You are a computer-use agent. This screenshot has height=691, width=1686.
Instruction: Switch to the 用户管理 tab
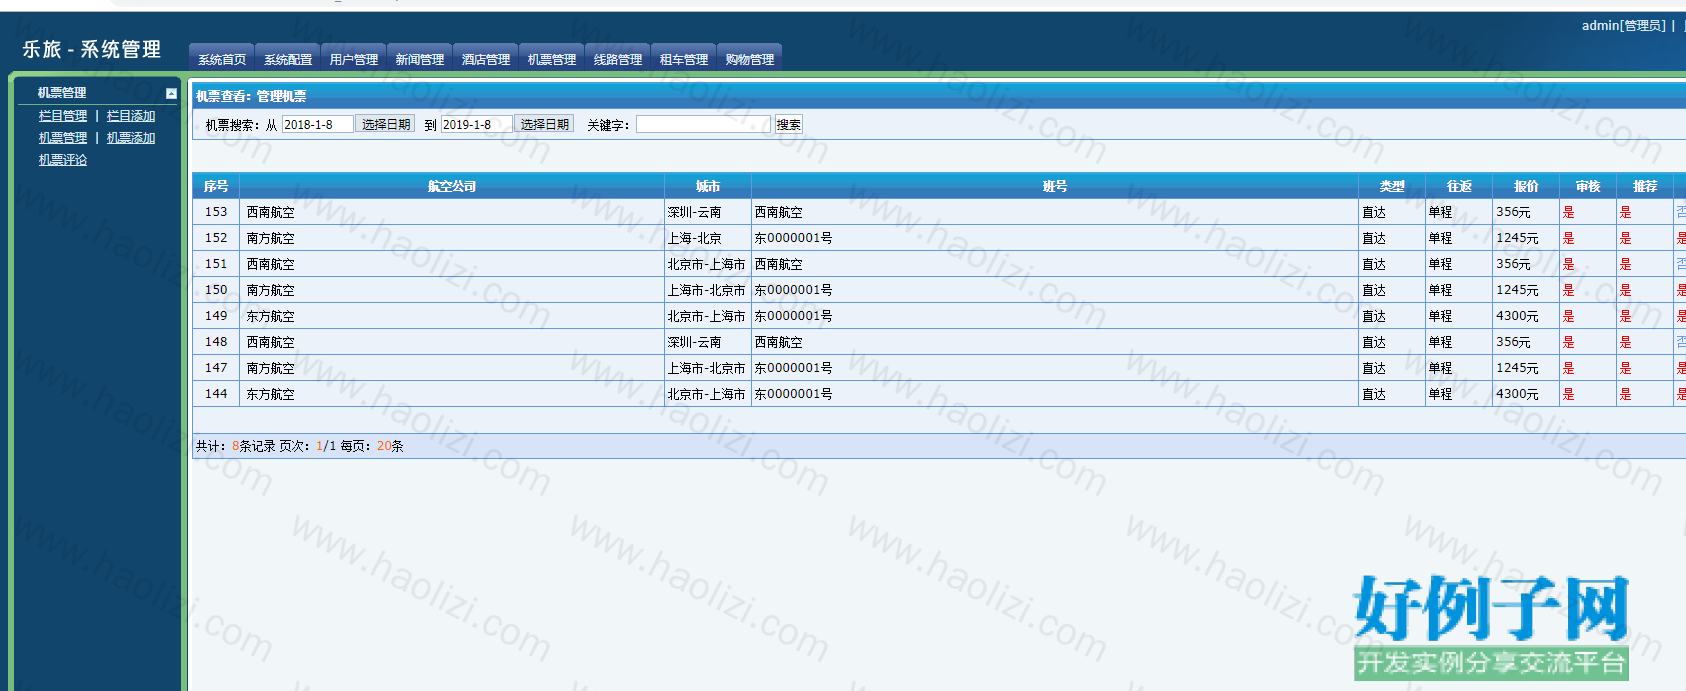(354, 59)
